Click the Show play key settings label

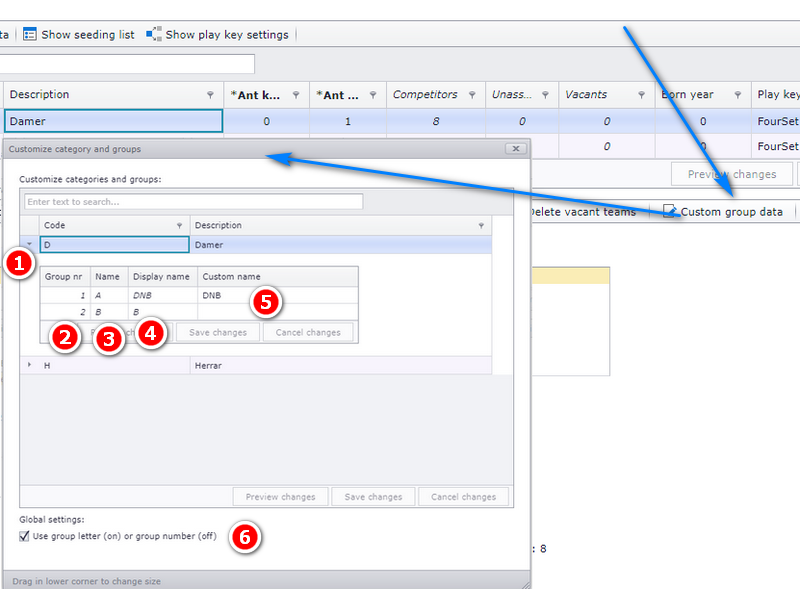(227, 35)
